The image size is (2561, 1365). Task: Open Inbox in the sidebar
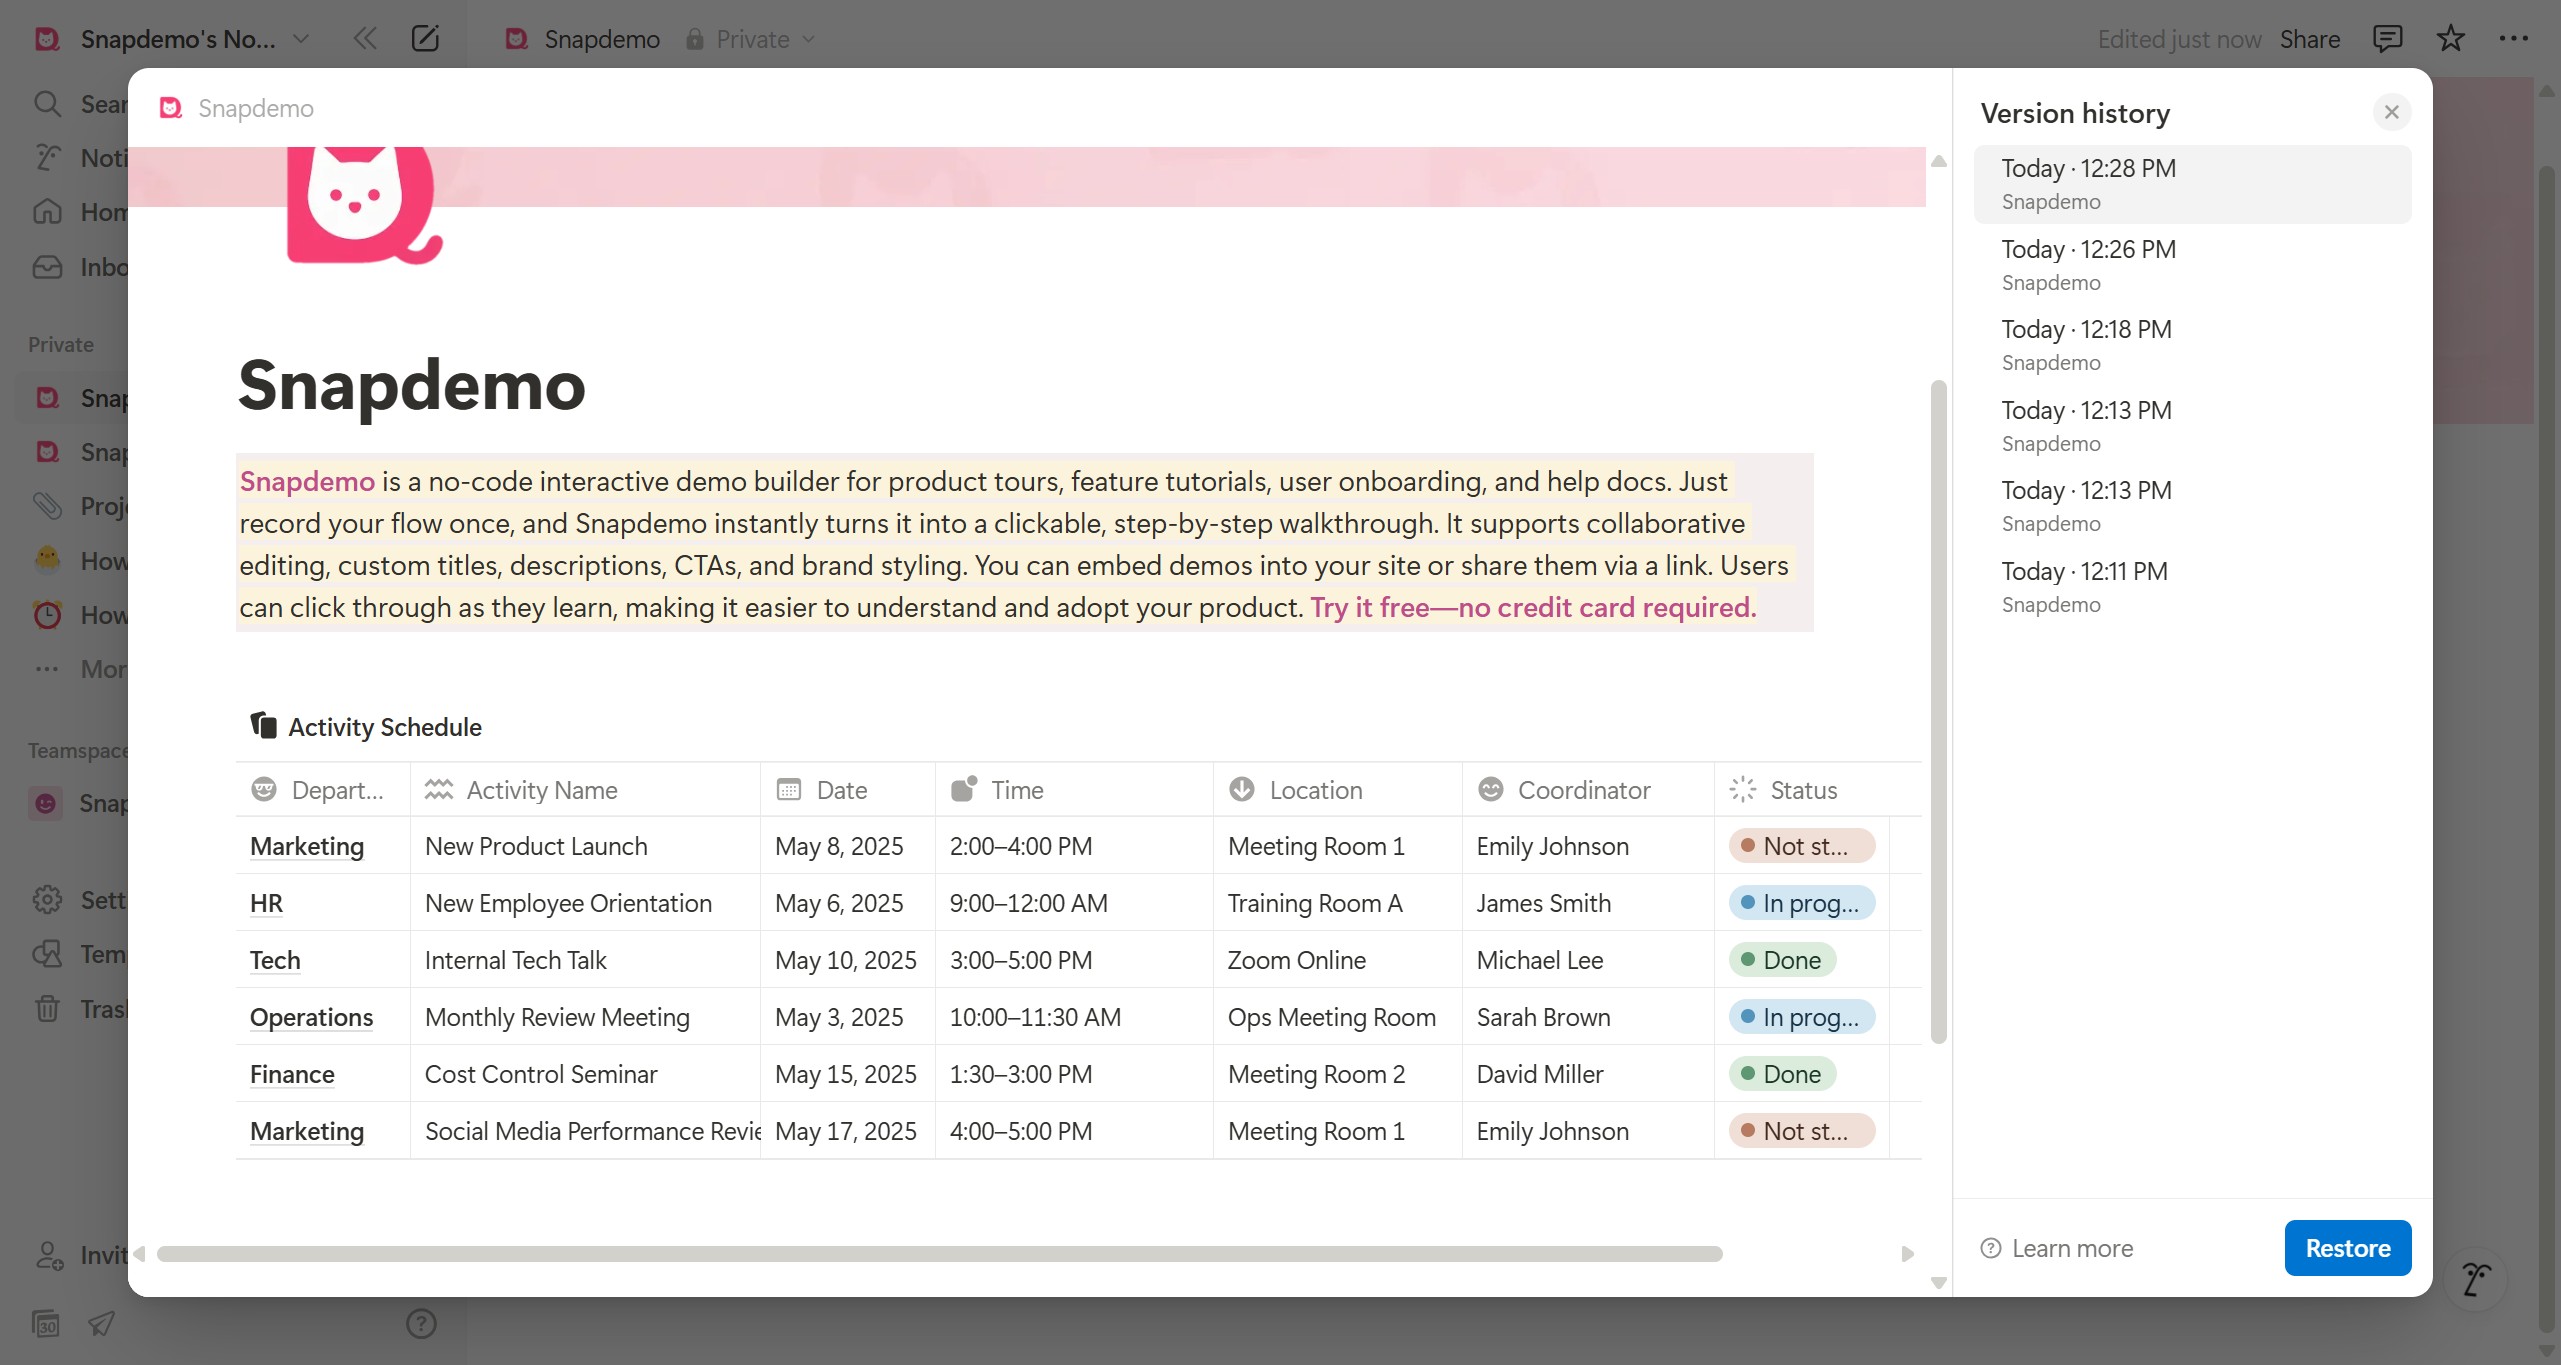click(78, 267)
